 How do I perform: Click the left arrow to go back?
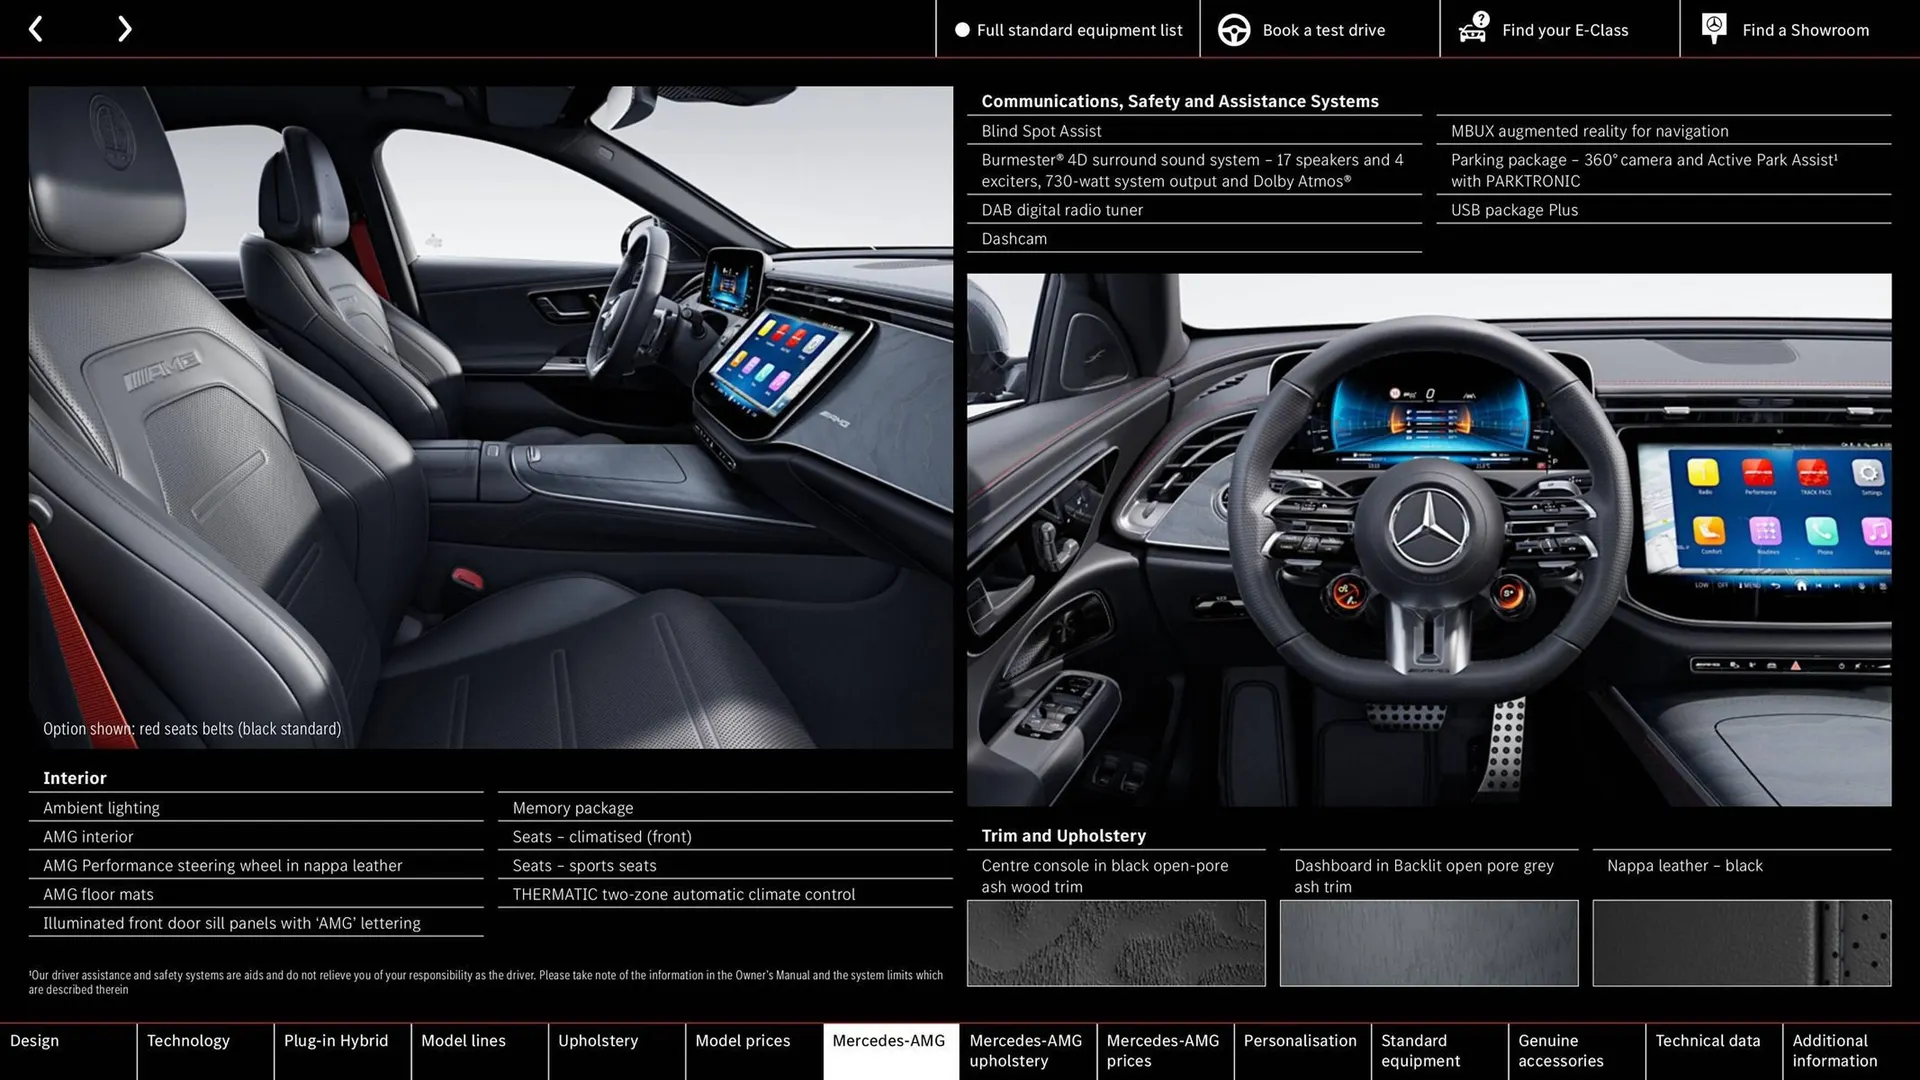pos(36,28)
